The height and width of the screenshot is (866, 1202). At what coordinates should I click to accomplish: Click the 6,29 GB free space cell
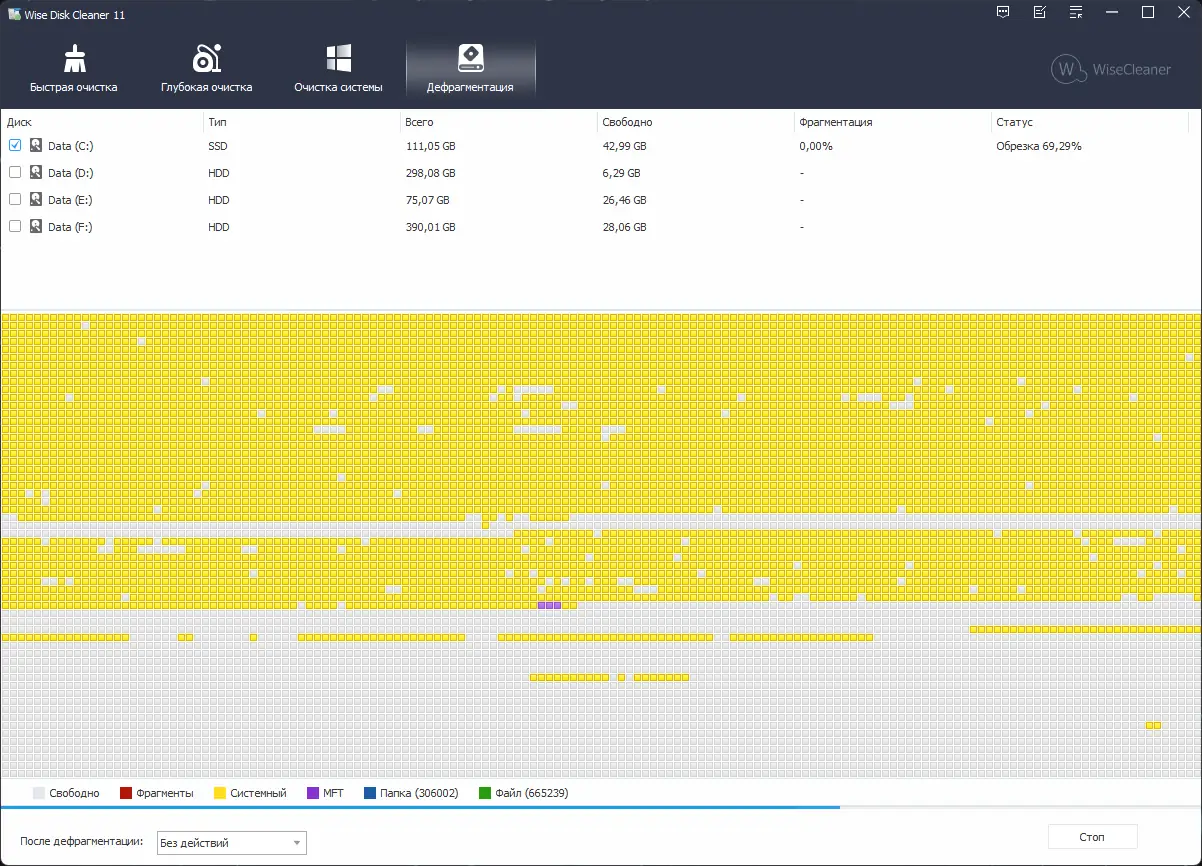click(x=621, y=173)
